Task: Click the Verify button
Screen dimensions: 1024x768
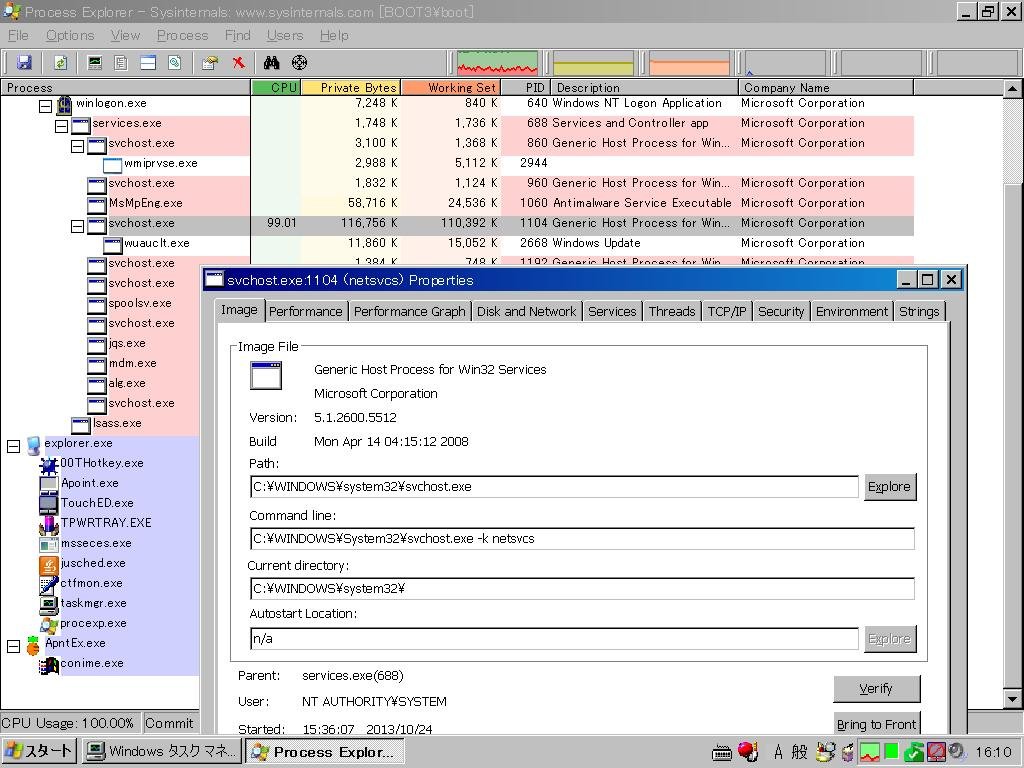Action: point(876,688)
